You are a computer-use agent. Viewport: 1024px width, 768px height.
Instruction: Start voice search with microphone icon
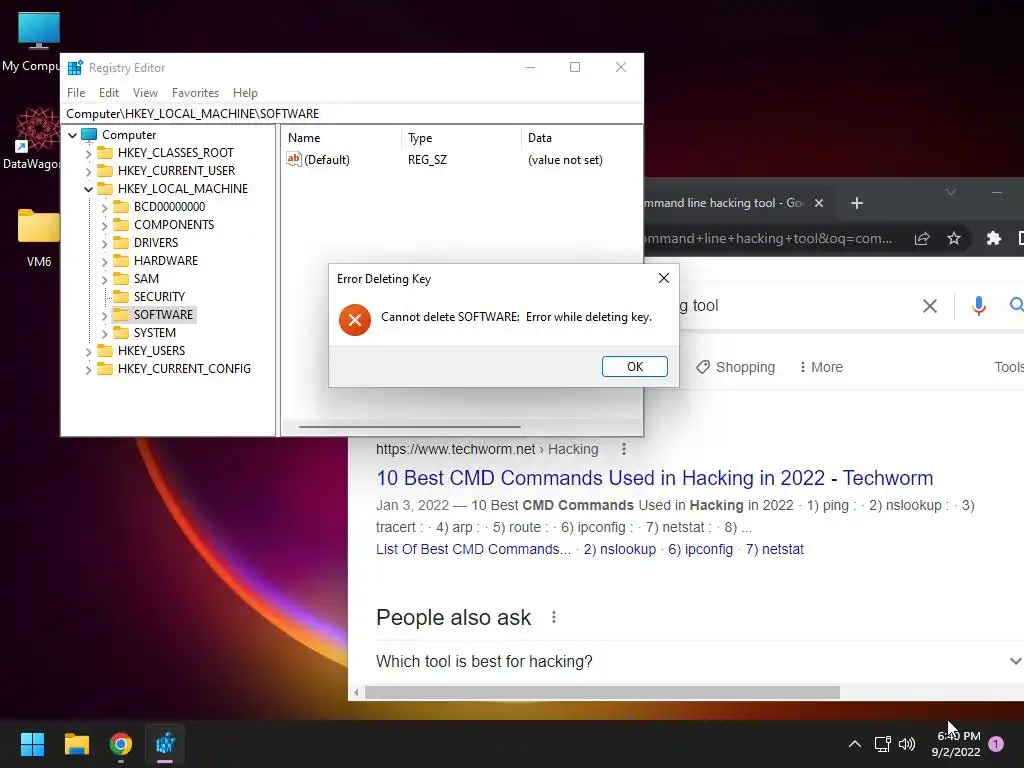[x=978, y=306]
